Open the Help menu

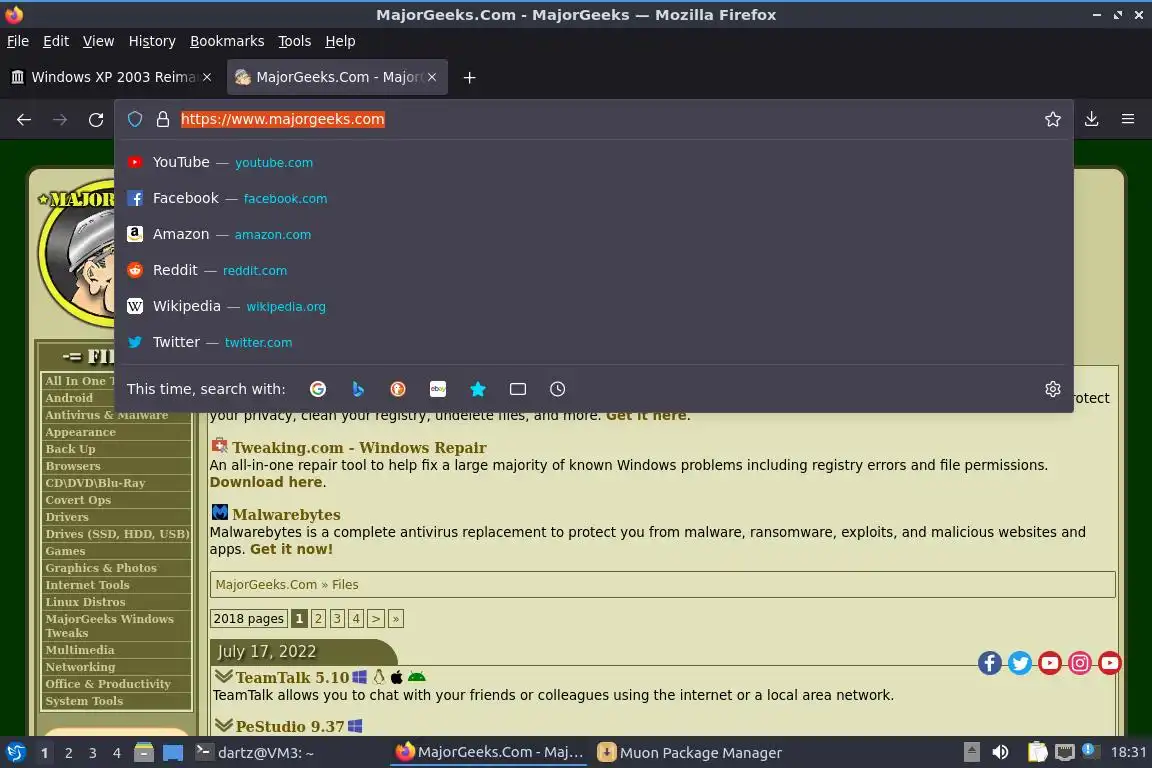coord(340,41)
